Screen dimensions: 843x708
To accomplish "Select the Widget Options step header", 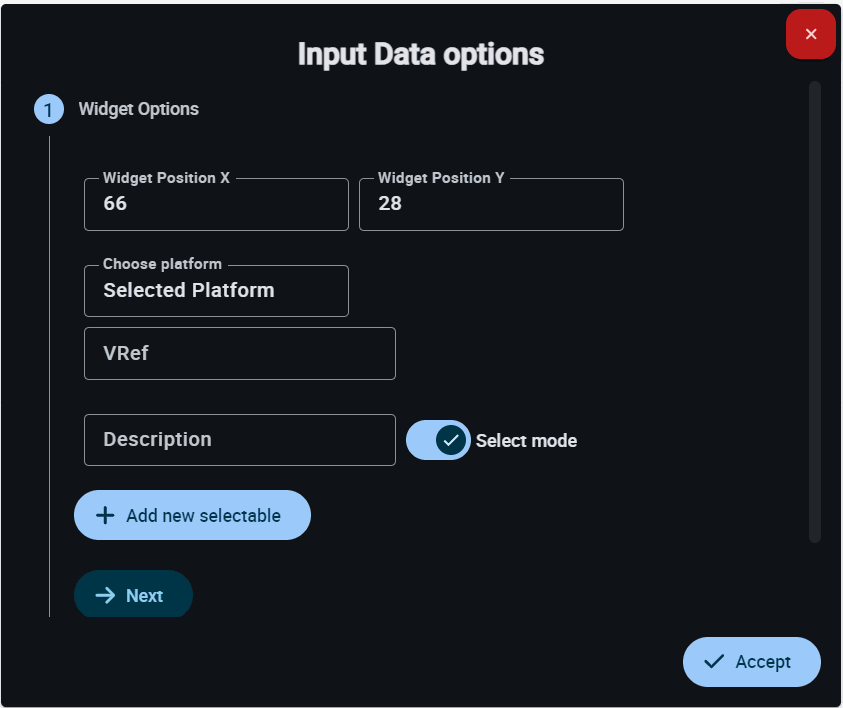I will (138, 109).
